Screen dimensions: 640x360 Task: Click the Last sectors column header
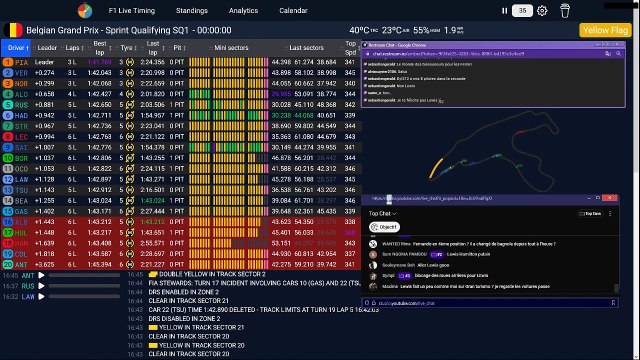(x=306, y=48)
